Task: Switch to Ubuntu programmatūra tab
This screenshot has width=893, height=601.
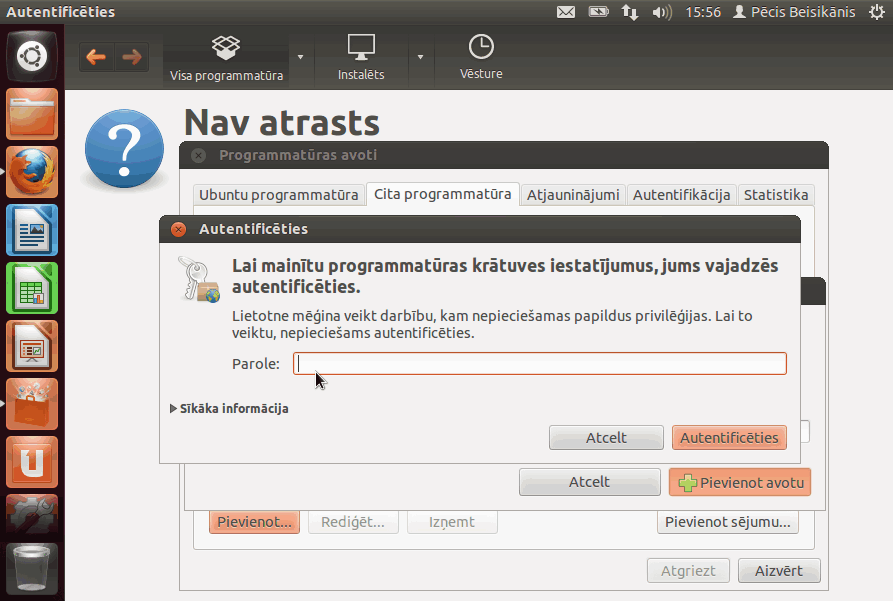Action: [x=278, y=195]
